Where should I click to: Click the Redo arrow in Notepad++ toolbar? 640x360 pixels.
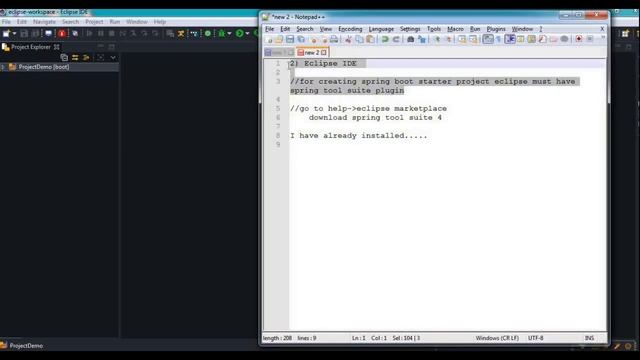pyautogui.click(x=396, y=39)
